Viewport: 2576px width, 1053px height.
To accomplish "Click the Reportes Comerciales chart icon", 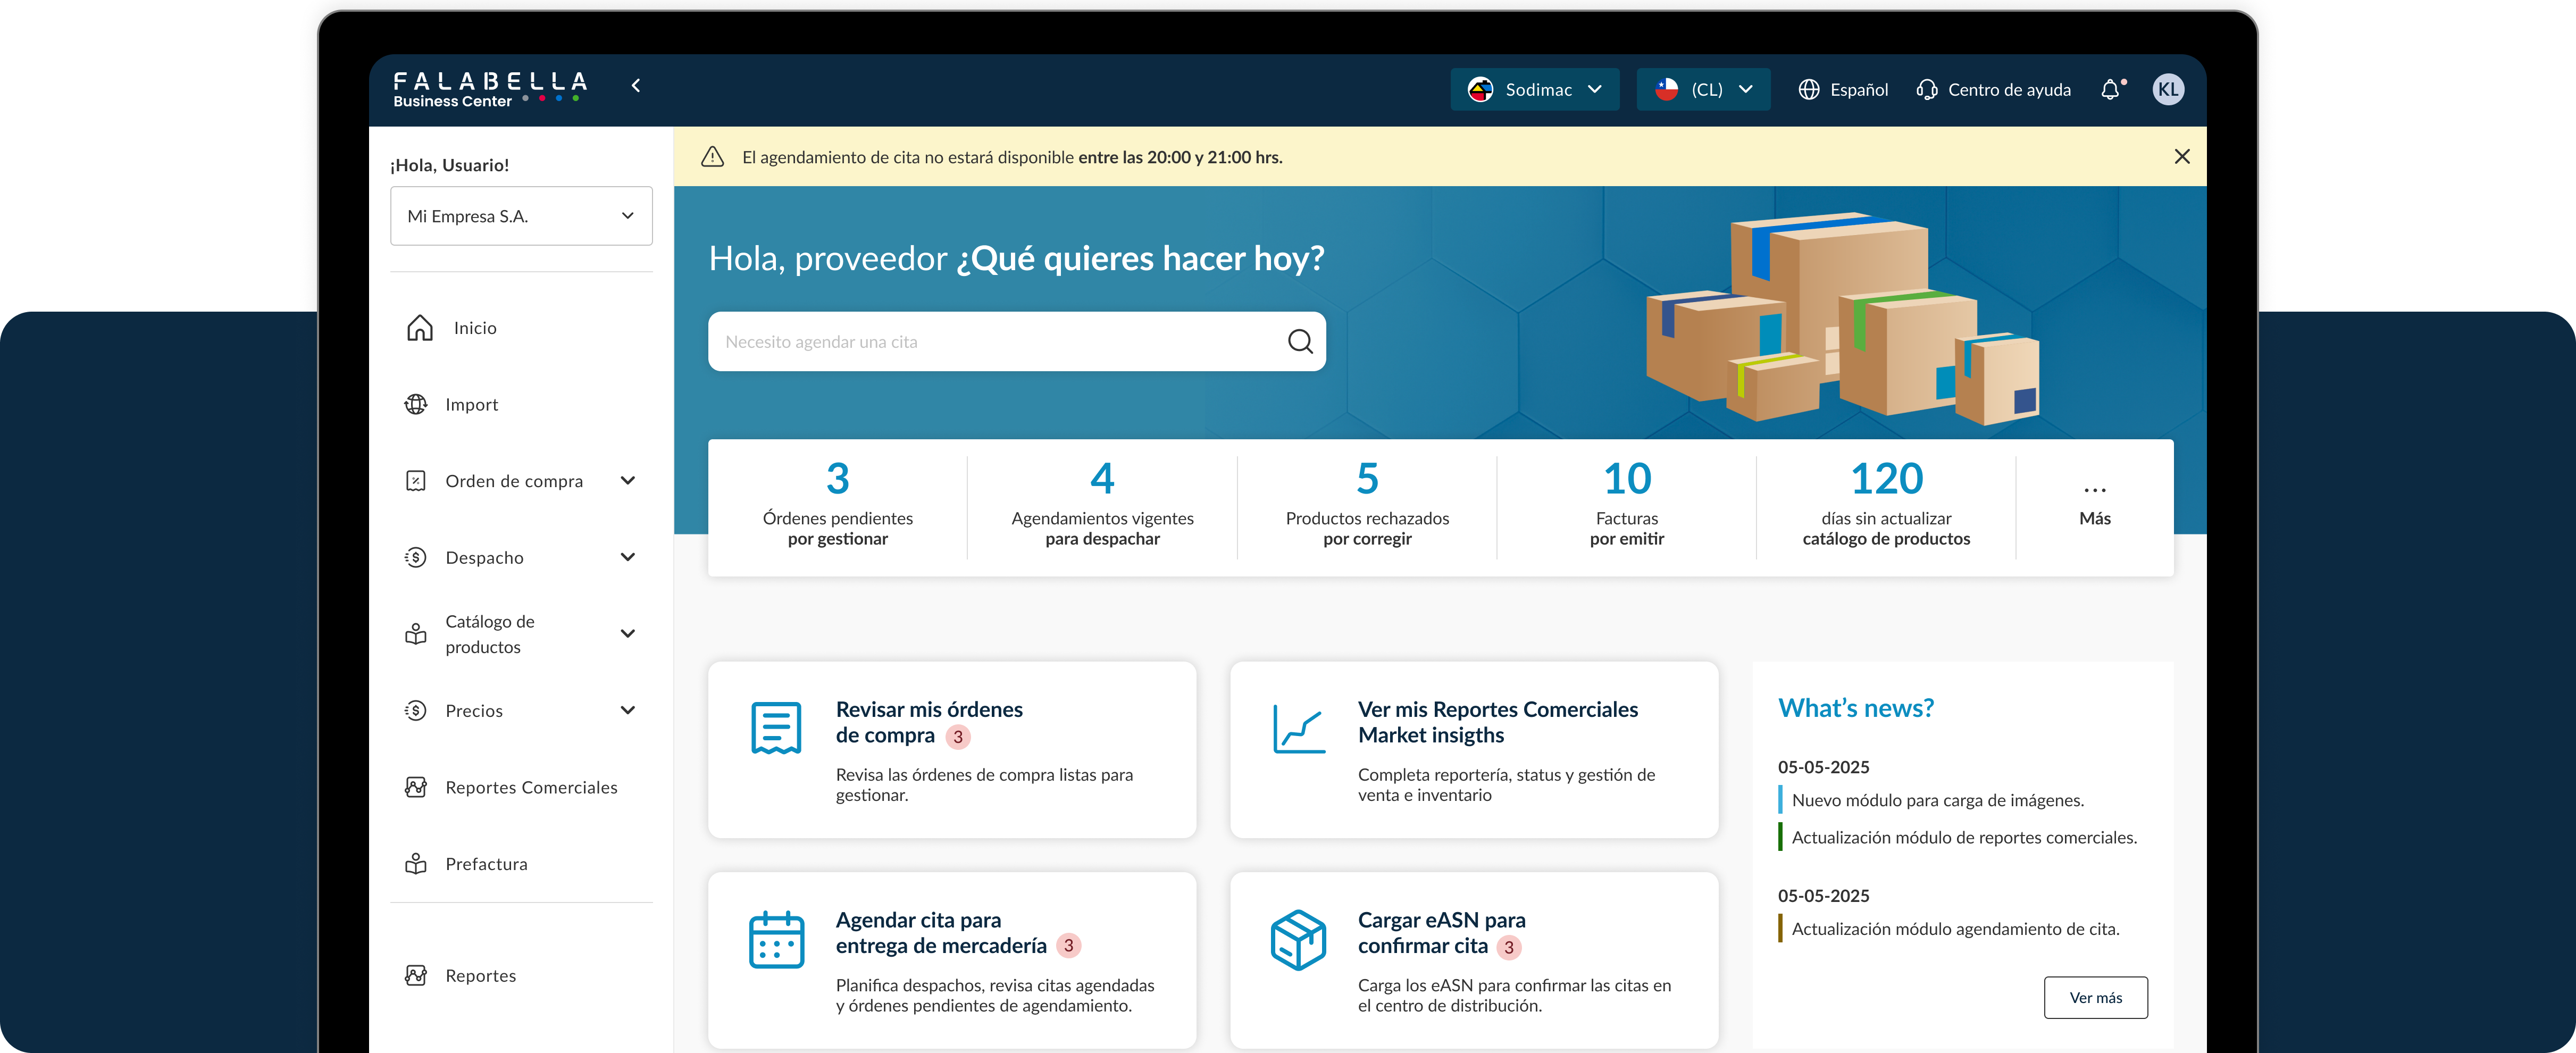I will tap(416, 787).
